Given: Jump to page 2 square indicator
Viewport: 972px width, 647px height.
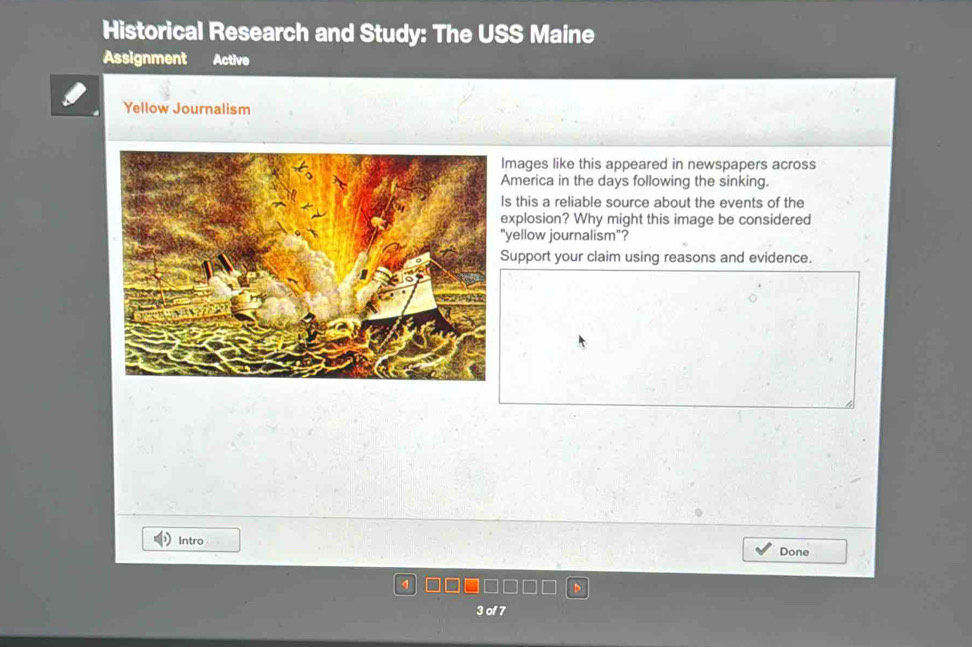Looking at the screenshot, I should [x=453, y=585].
